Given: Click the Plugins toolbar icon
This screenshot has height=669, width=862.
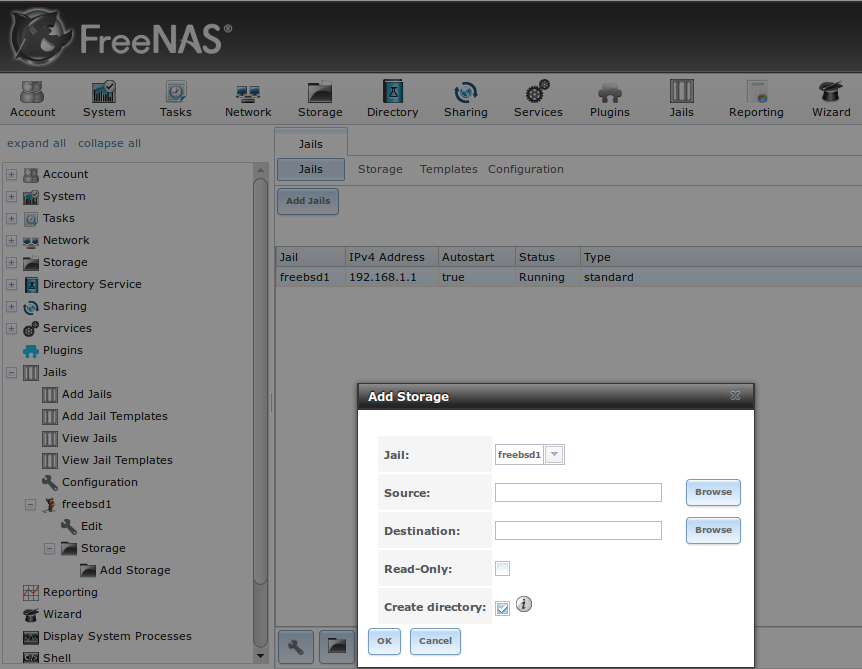Looking at the screenshot, I should pyautogui.click(x=609, y=99).
